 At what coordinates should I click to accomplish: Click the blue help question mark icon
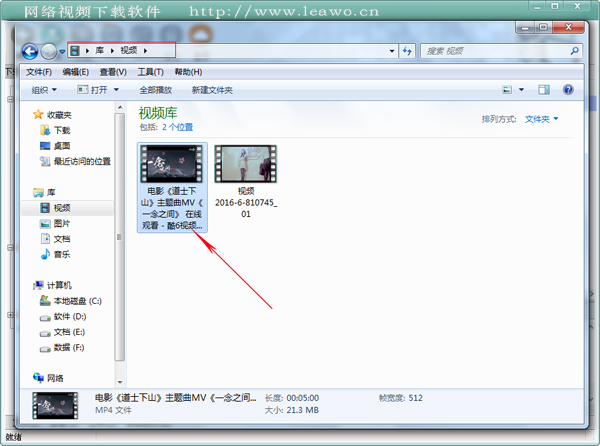(568, 90)
